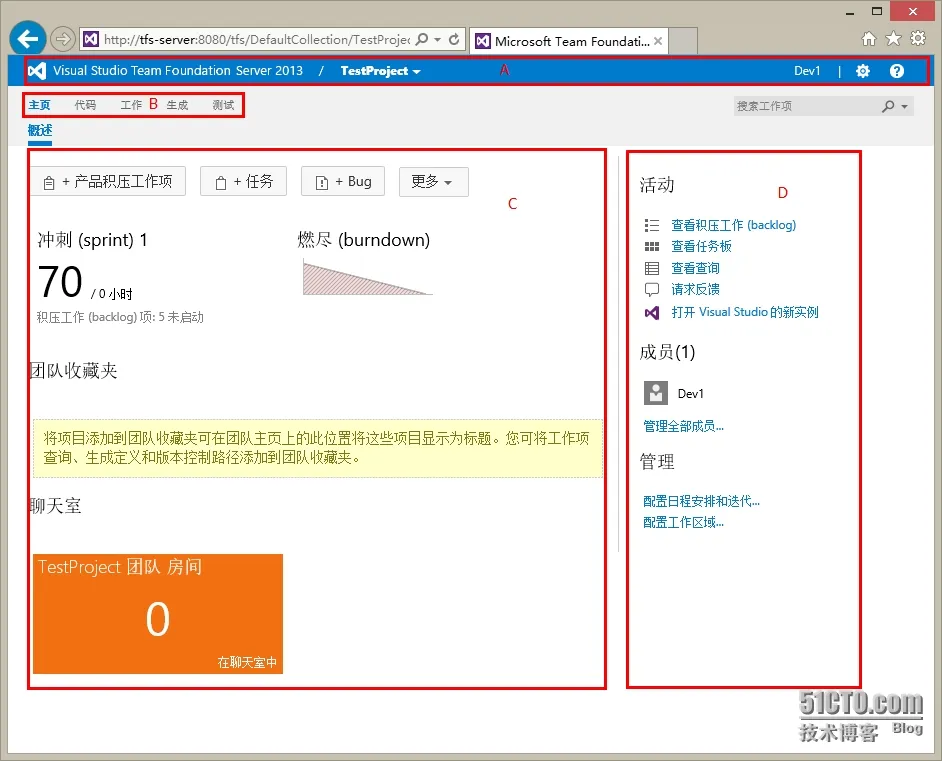942x761 pixels.
Task: Click the + 产品积压工作项 button
Action: 108,181
